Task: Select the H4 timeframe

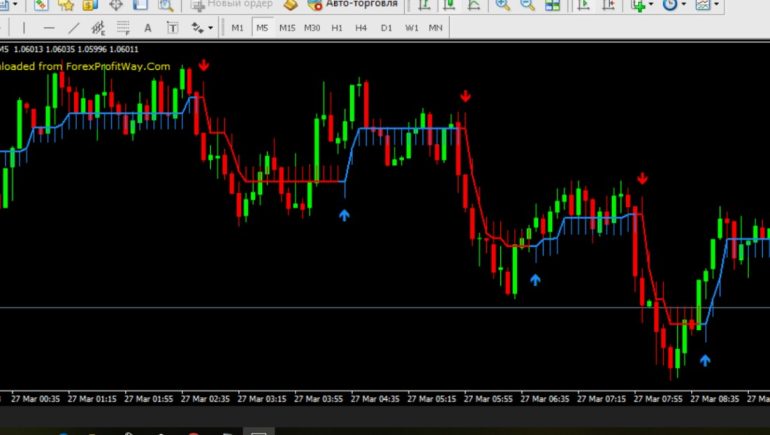Action: [x=361, y=28]
